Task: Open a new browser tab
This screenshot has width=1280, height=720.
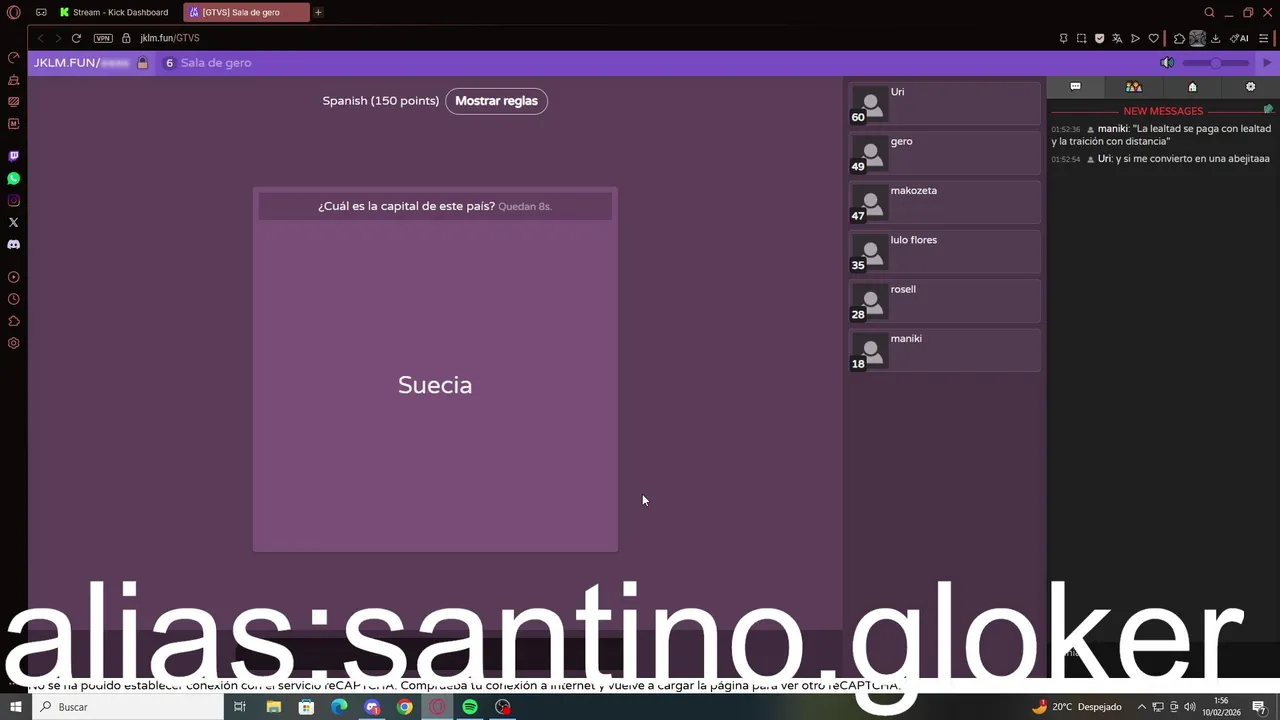Action: 318,12
